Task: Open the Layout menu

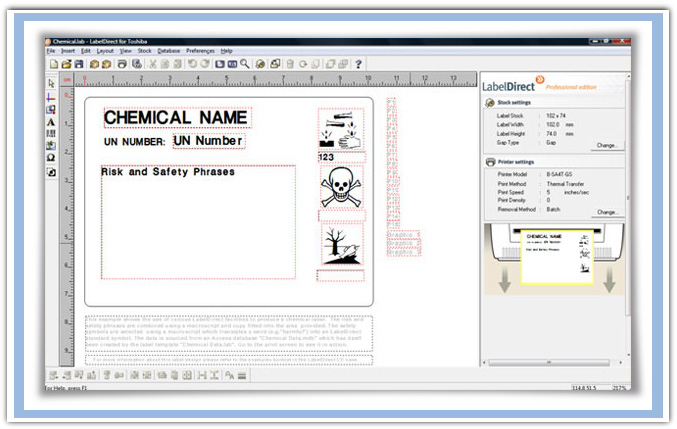Action: tap(105, 50)
